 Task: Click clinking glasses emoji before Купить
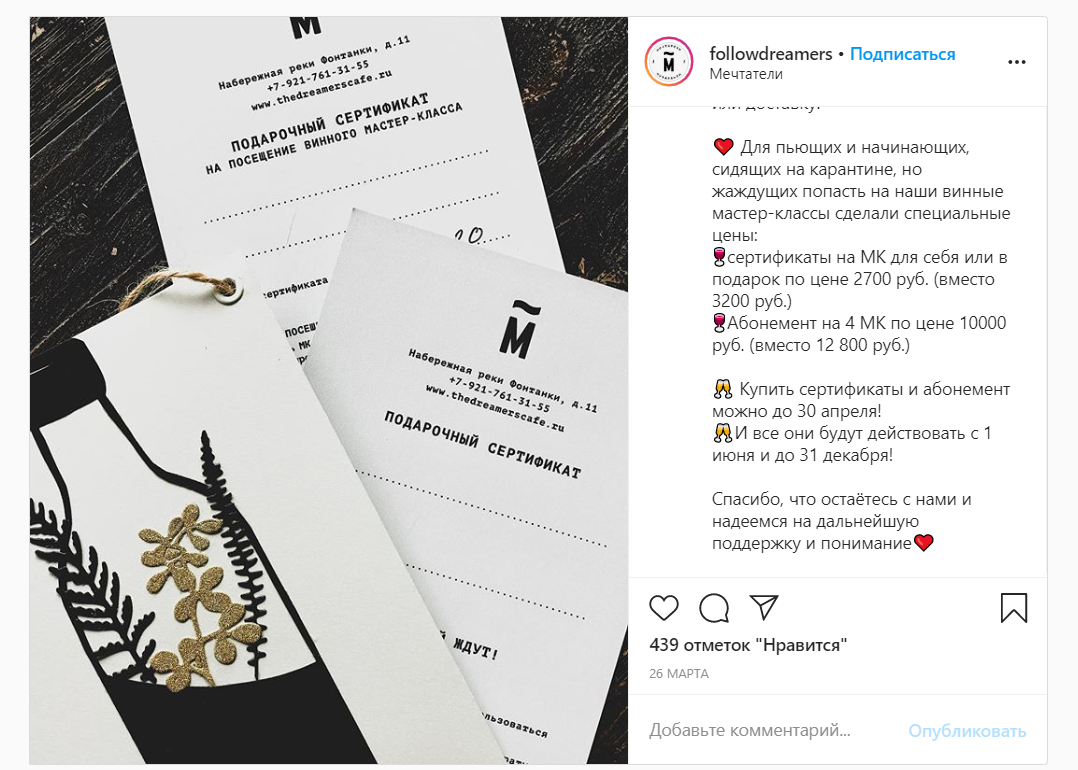click(723, 389)
